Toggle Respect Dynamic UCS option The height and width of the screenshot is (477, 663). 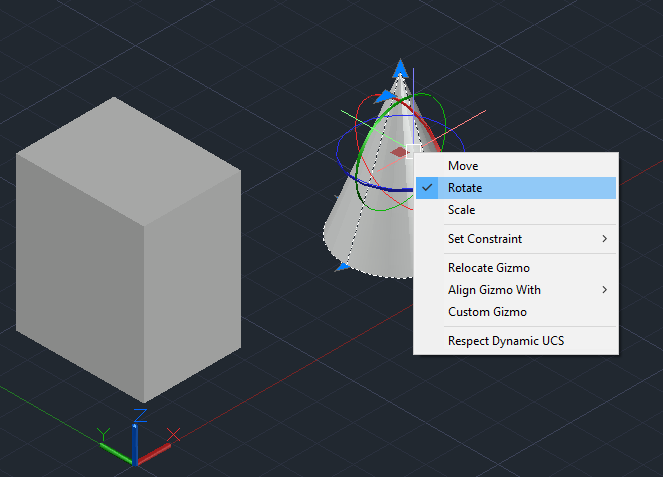pos(515,341)
